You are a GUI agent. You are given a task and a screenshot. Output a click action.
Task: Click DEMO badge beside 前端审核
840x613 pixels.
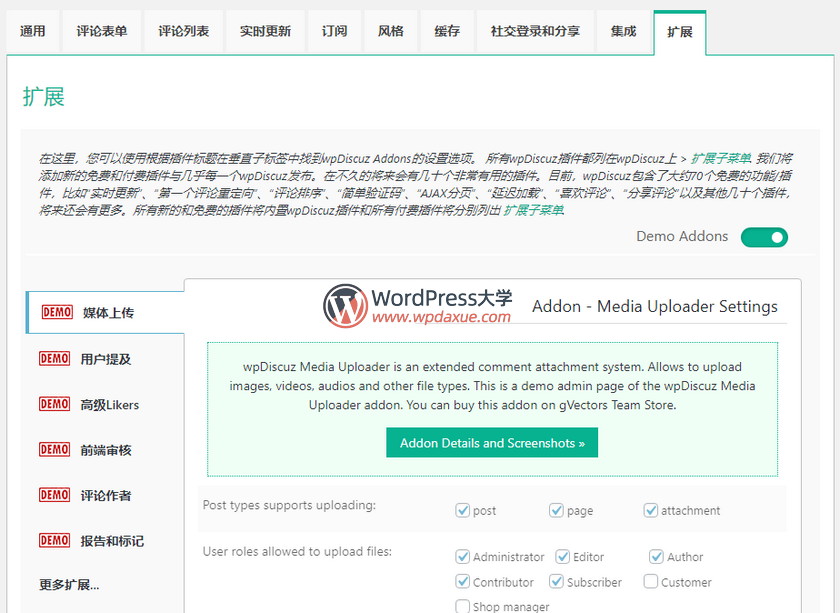54,450
